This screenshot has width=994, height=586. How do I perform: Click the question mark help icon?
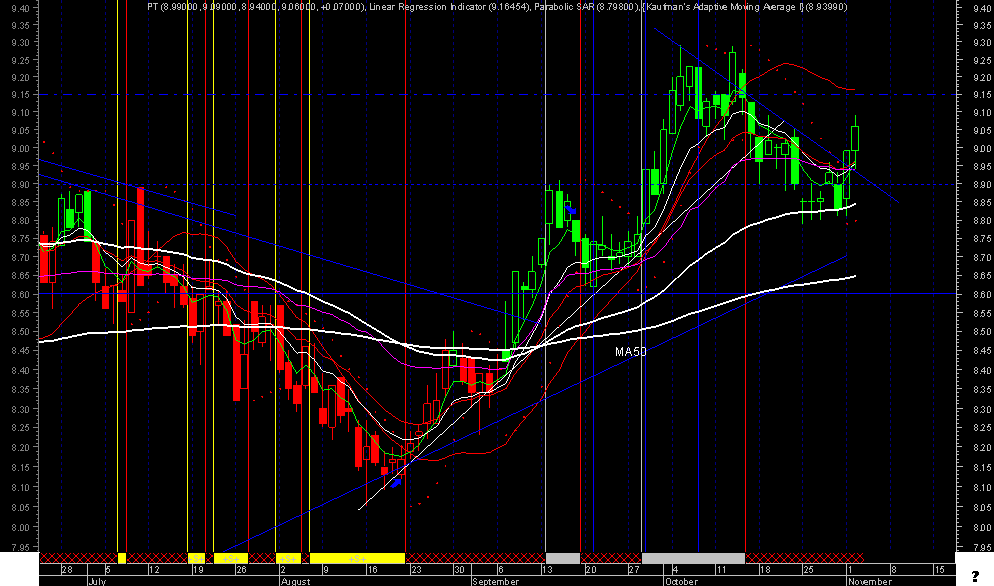(x=976, y=576)
